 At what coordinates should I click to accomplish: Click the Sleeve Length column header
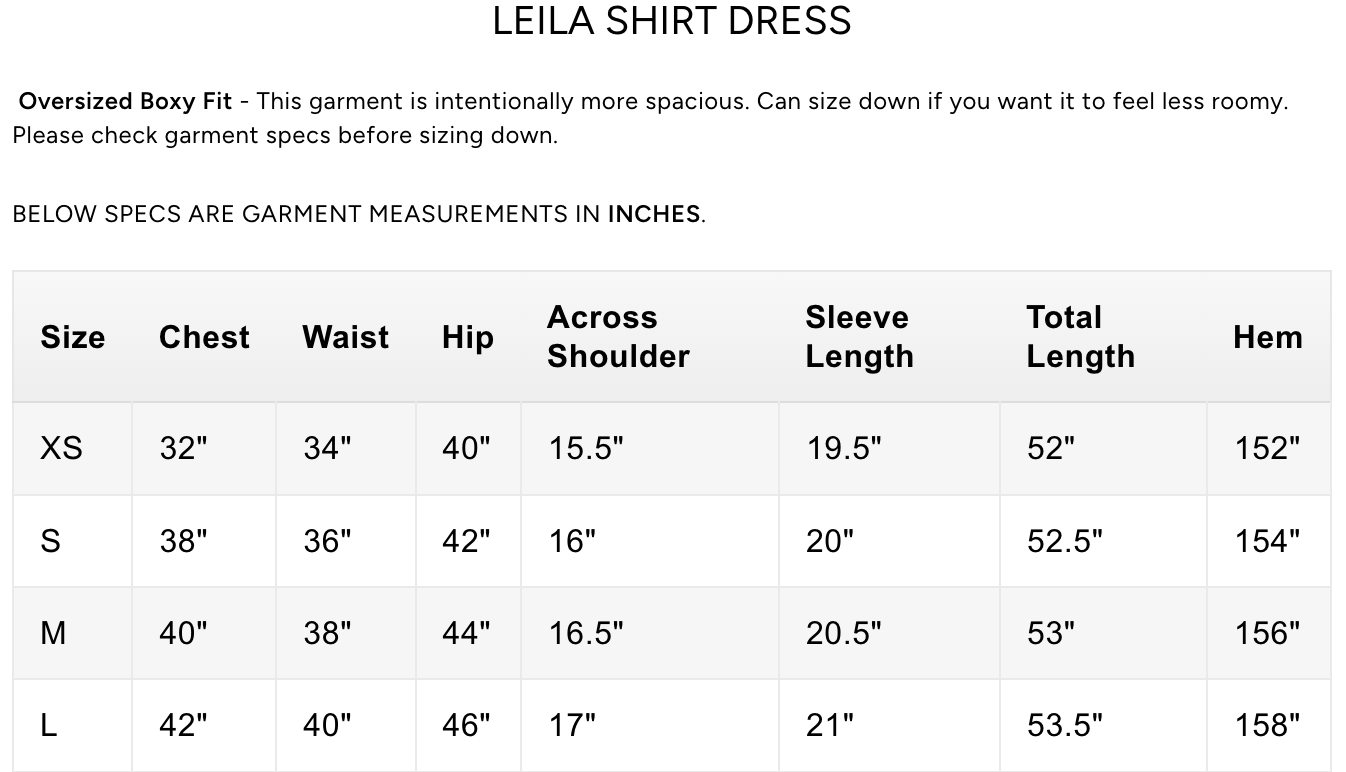(859, 337)
